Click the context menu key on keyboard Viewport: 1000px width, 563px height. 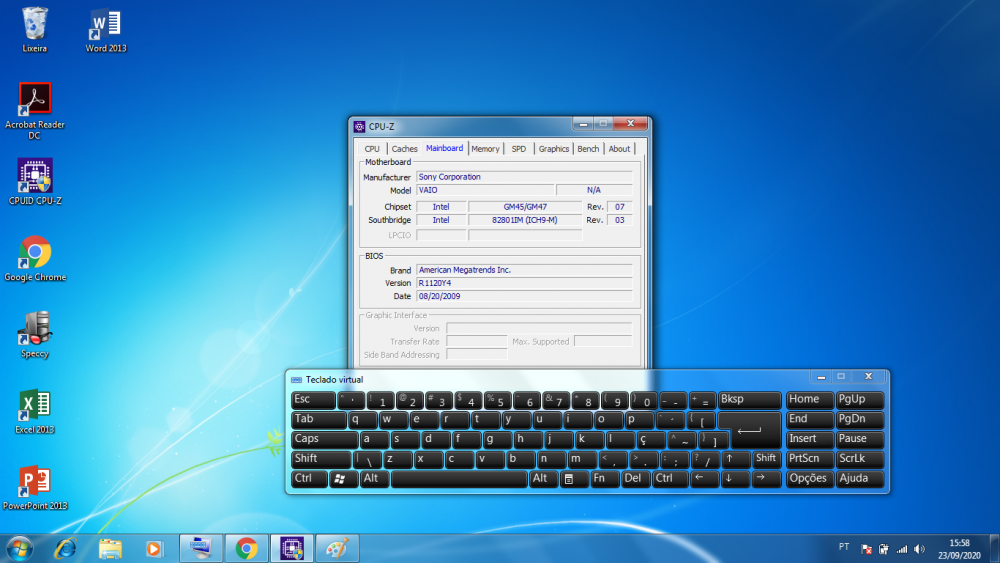pos(573,479)
